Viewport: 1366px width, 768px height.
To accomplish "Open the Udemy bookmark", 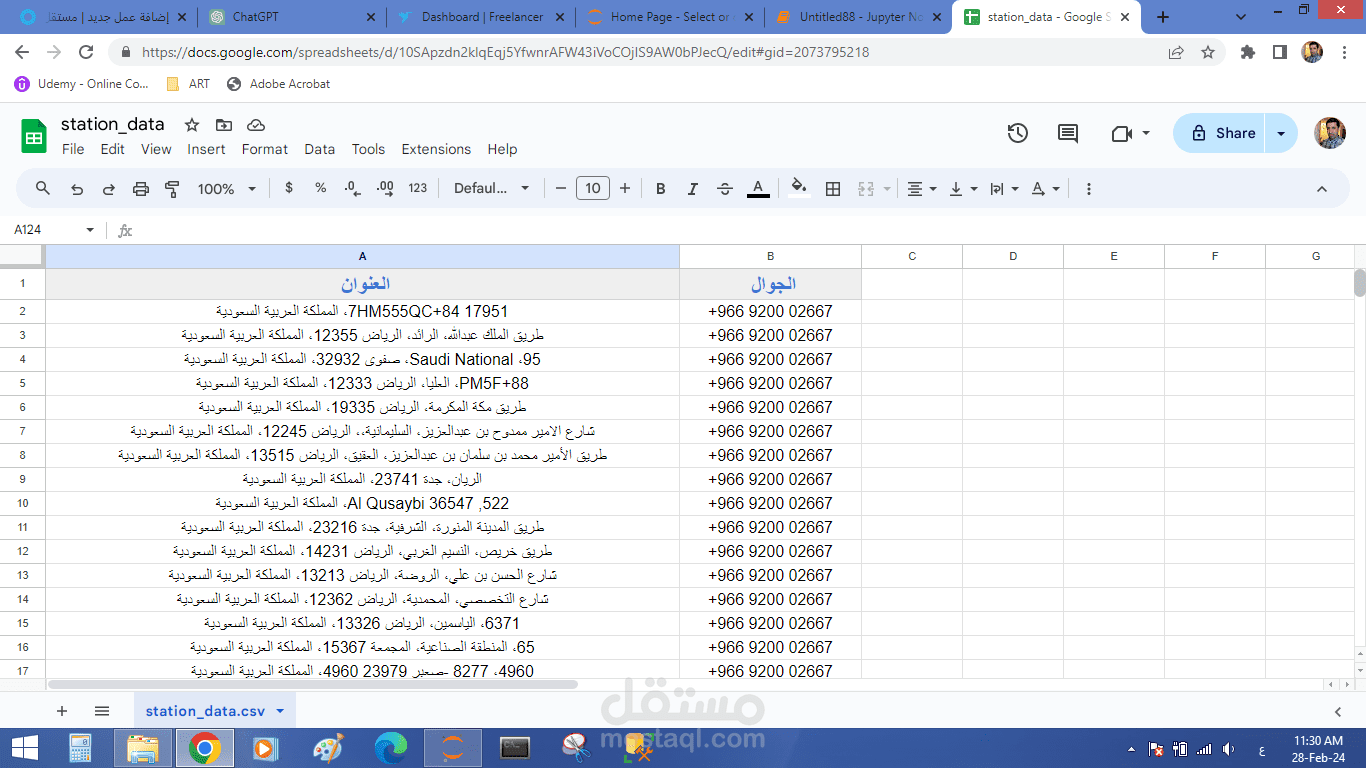I will click(x=82, y=84).
